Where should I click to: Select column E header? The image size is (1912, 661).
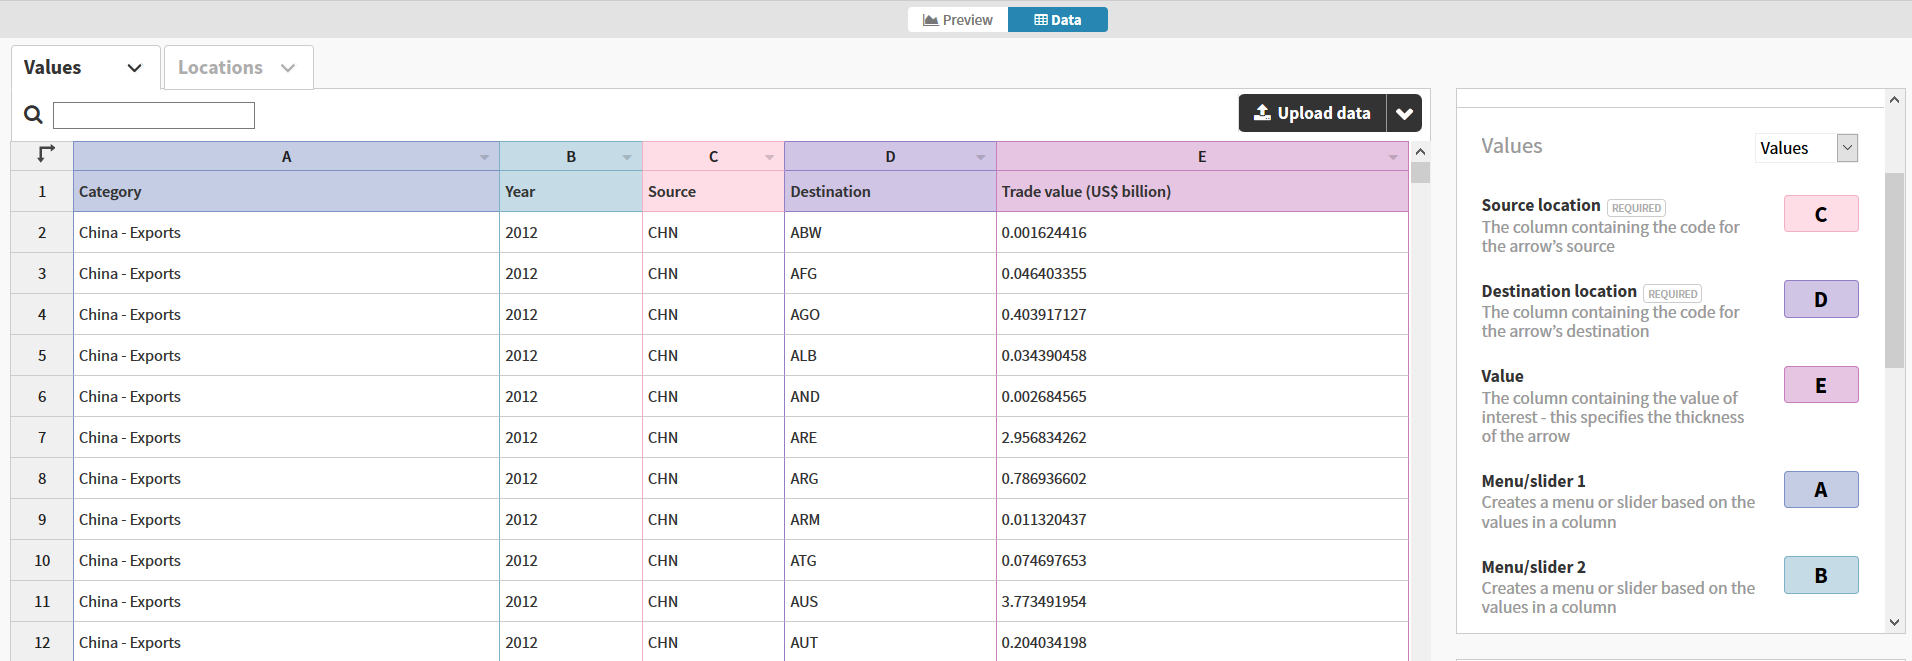click(x=1202, y=156)
